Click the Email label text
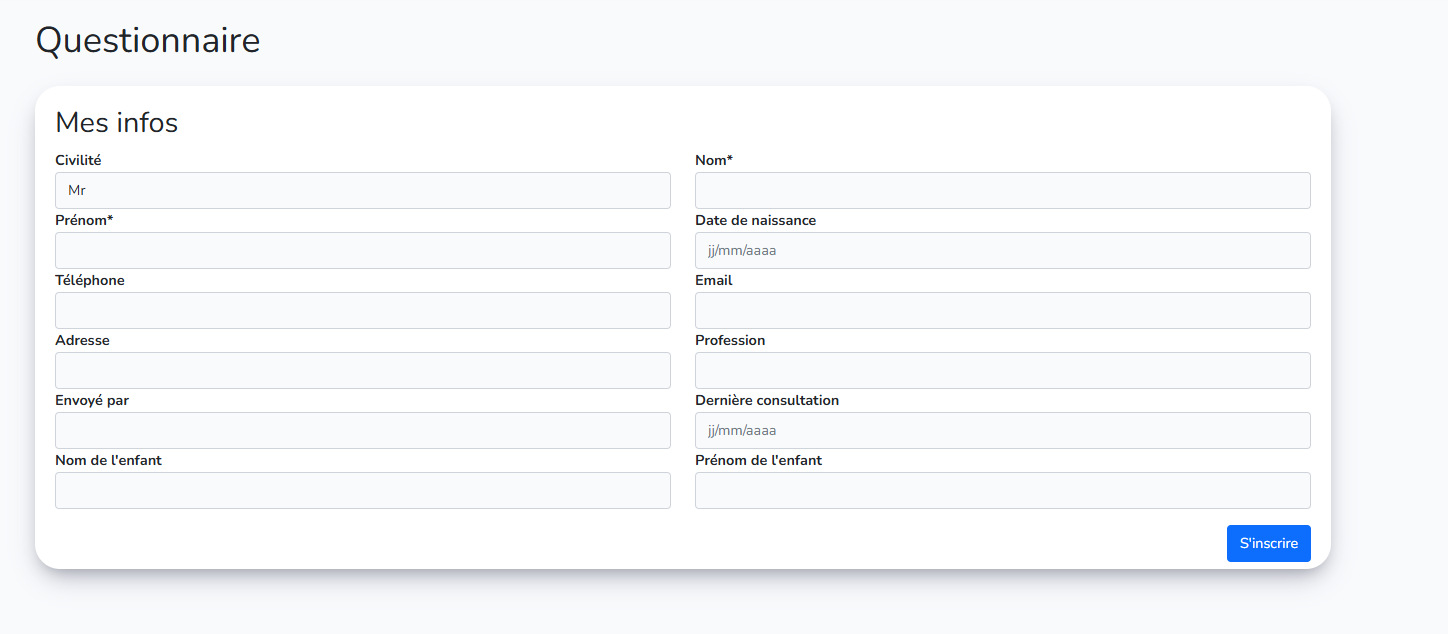The height and width of the screenshot is (634, 1448). click(714, 280)
